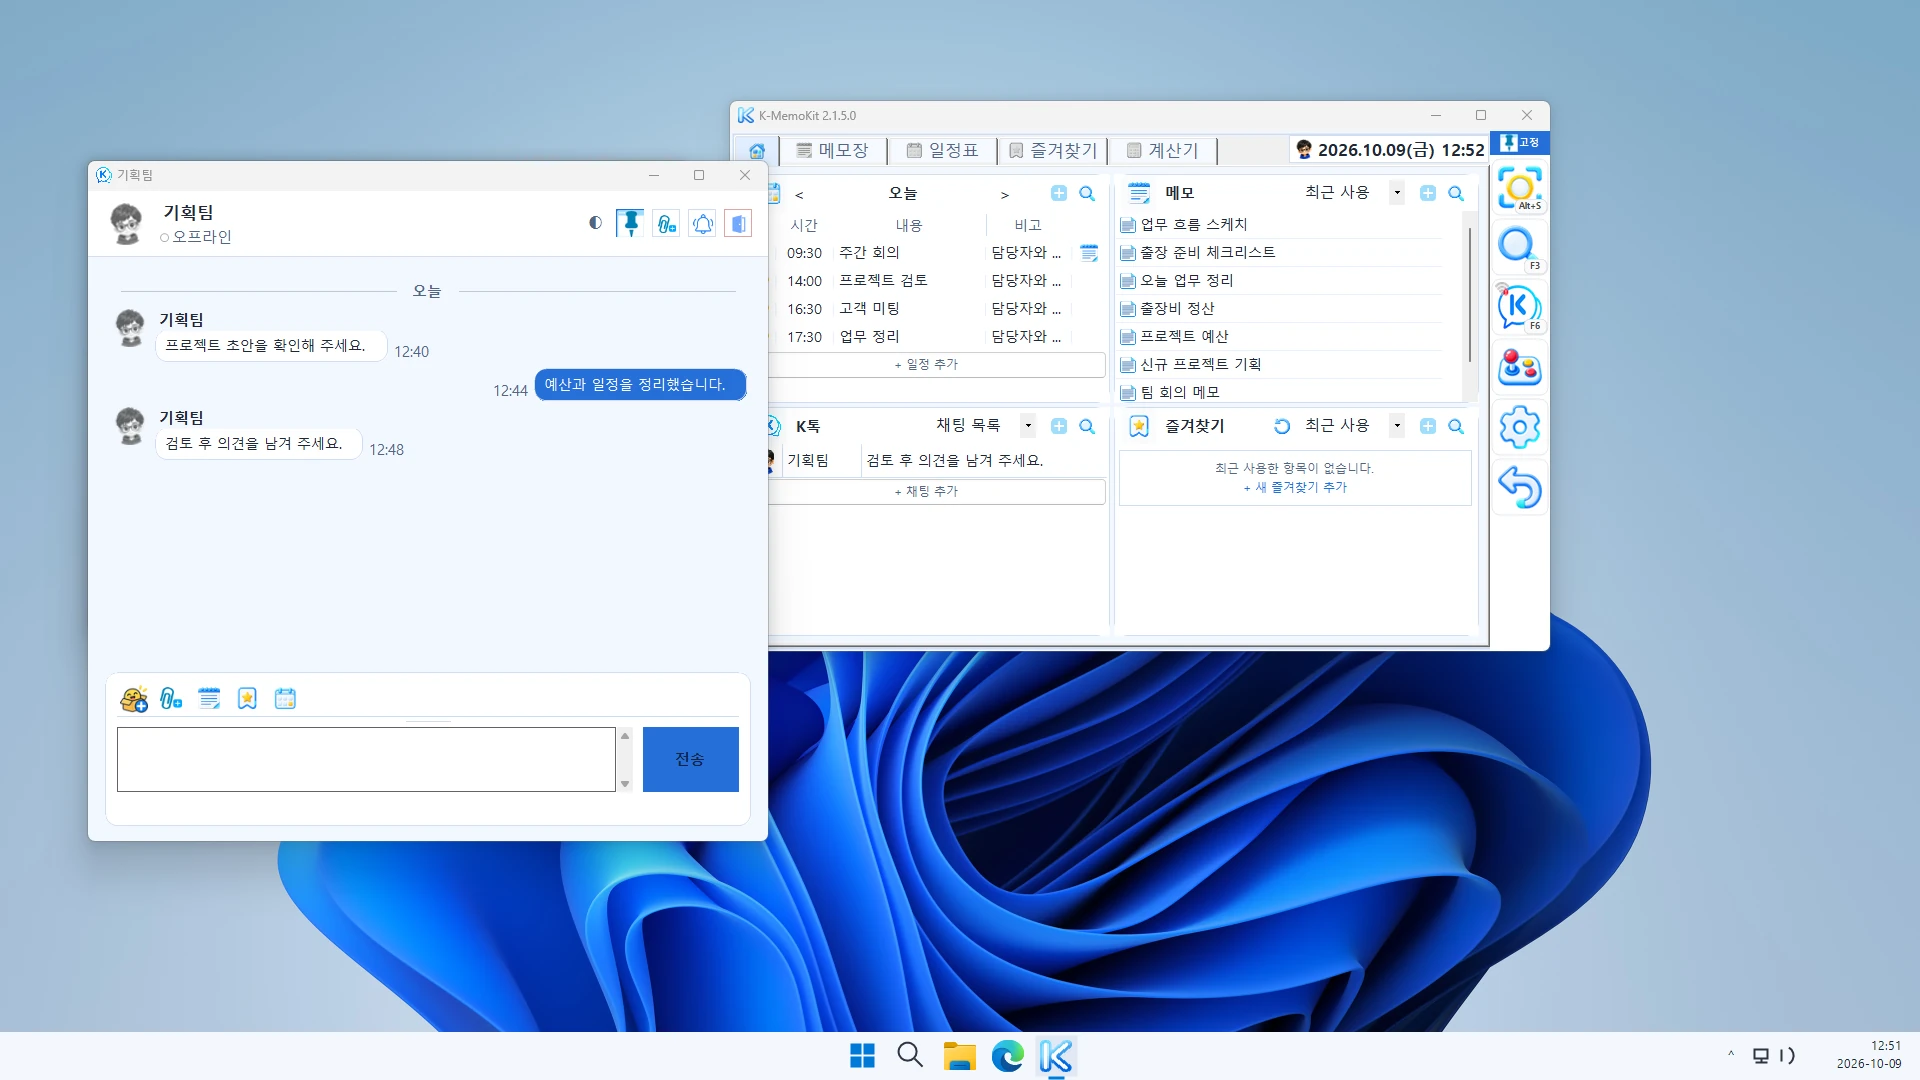
Task: Open the emoji picker above the message box
Action: pos(134,699)
